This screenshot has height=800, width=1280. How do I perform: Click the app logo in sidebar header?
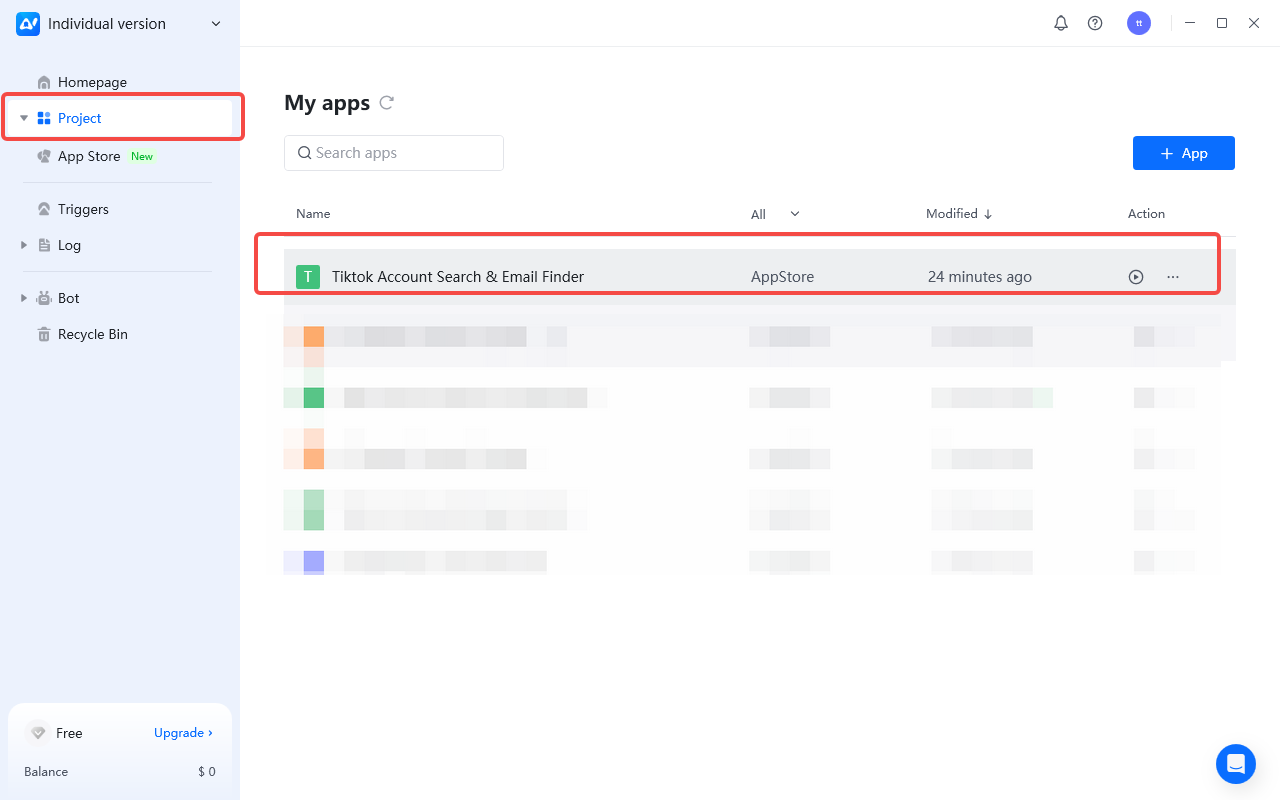point(28,24)
